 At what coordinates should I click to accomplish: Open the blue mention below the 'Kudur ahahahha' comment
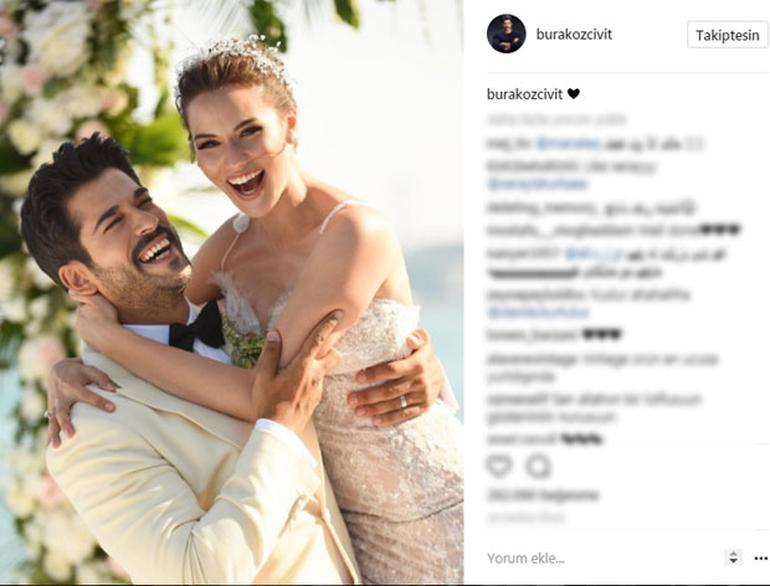pos(538,312)
